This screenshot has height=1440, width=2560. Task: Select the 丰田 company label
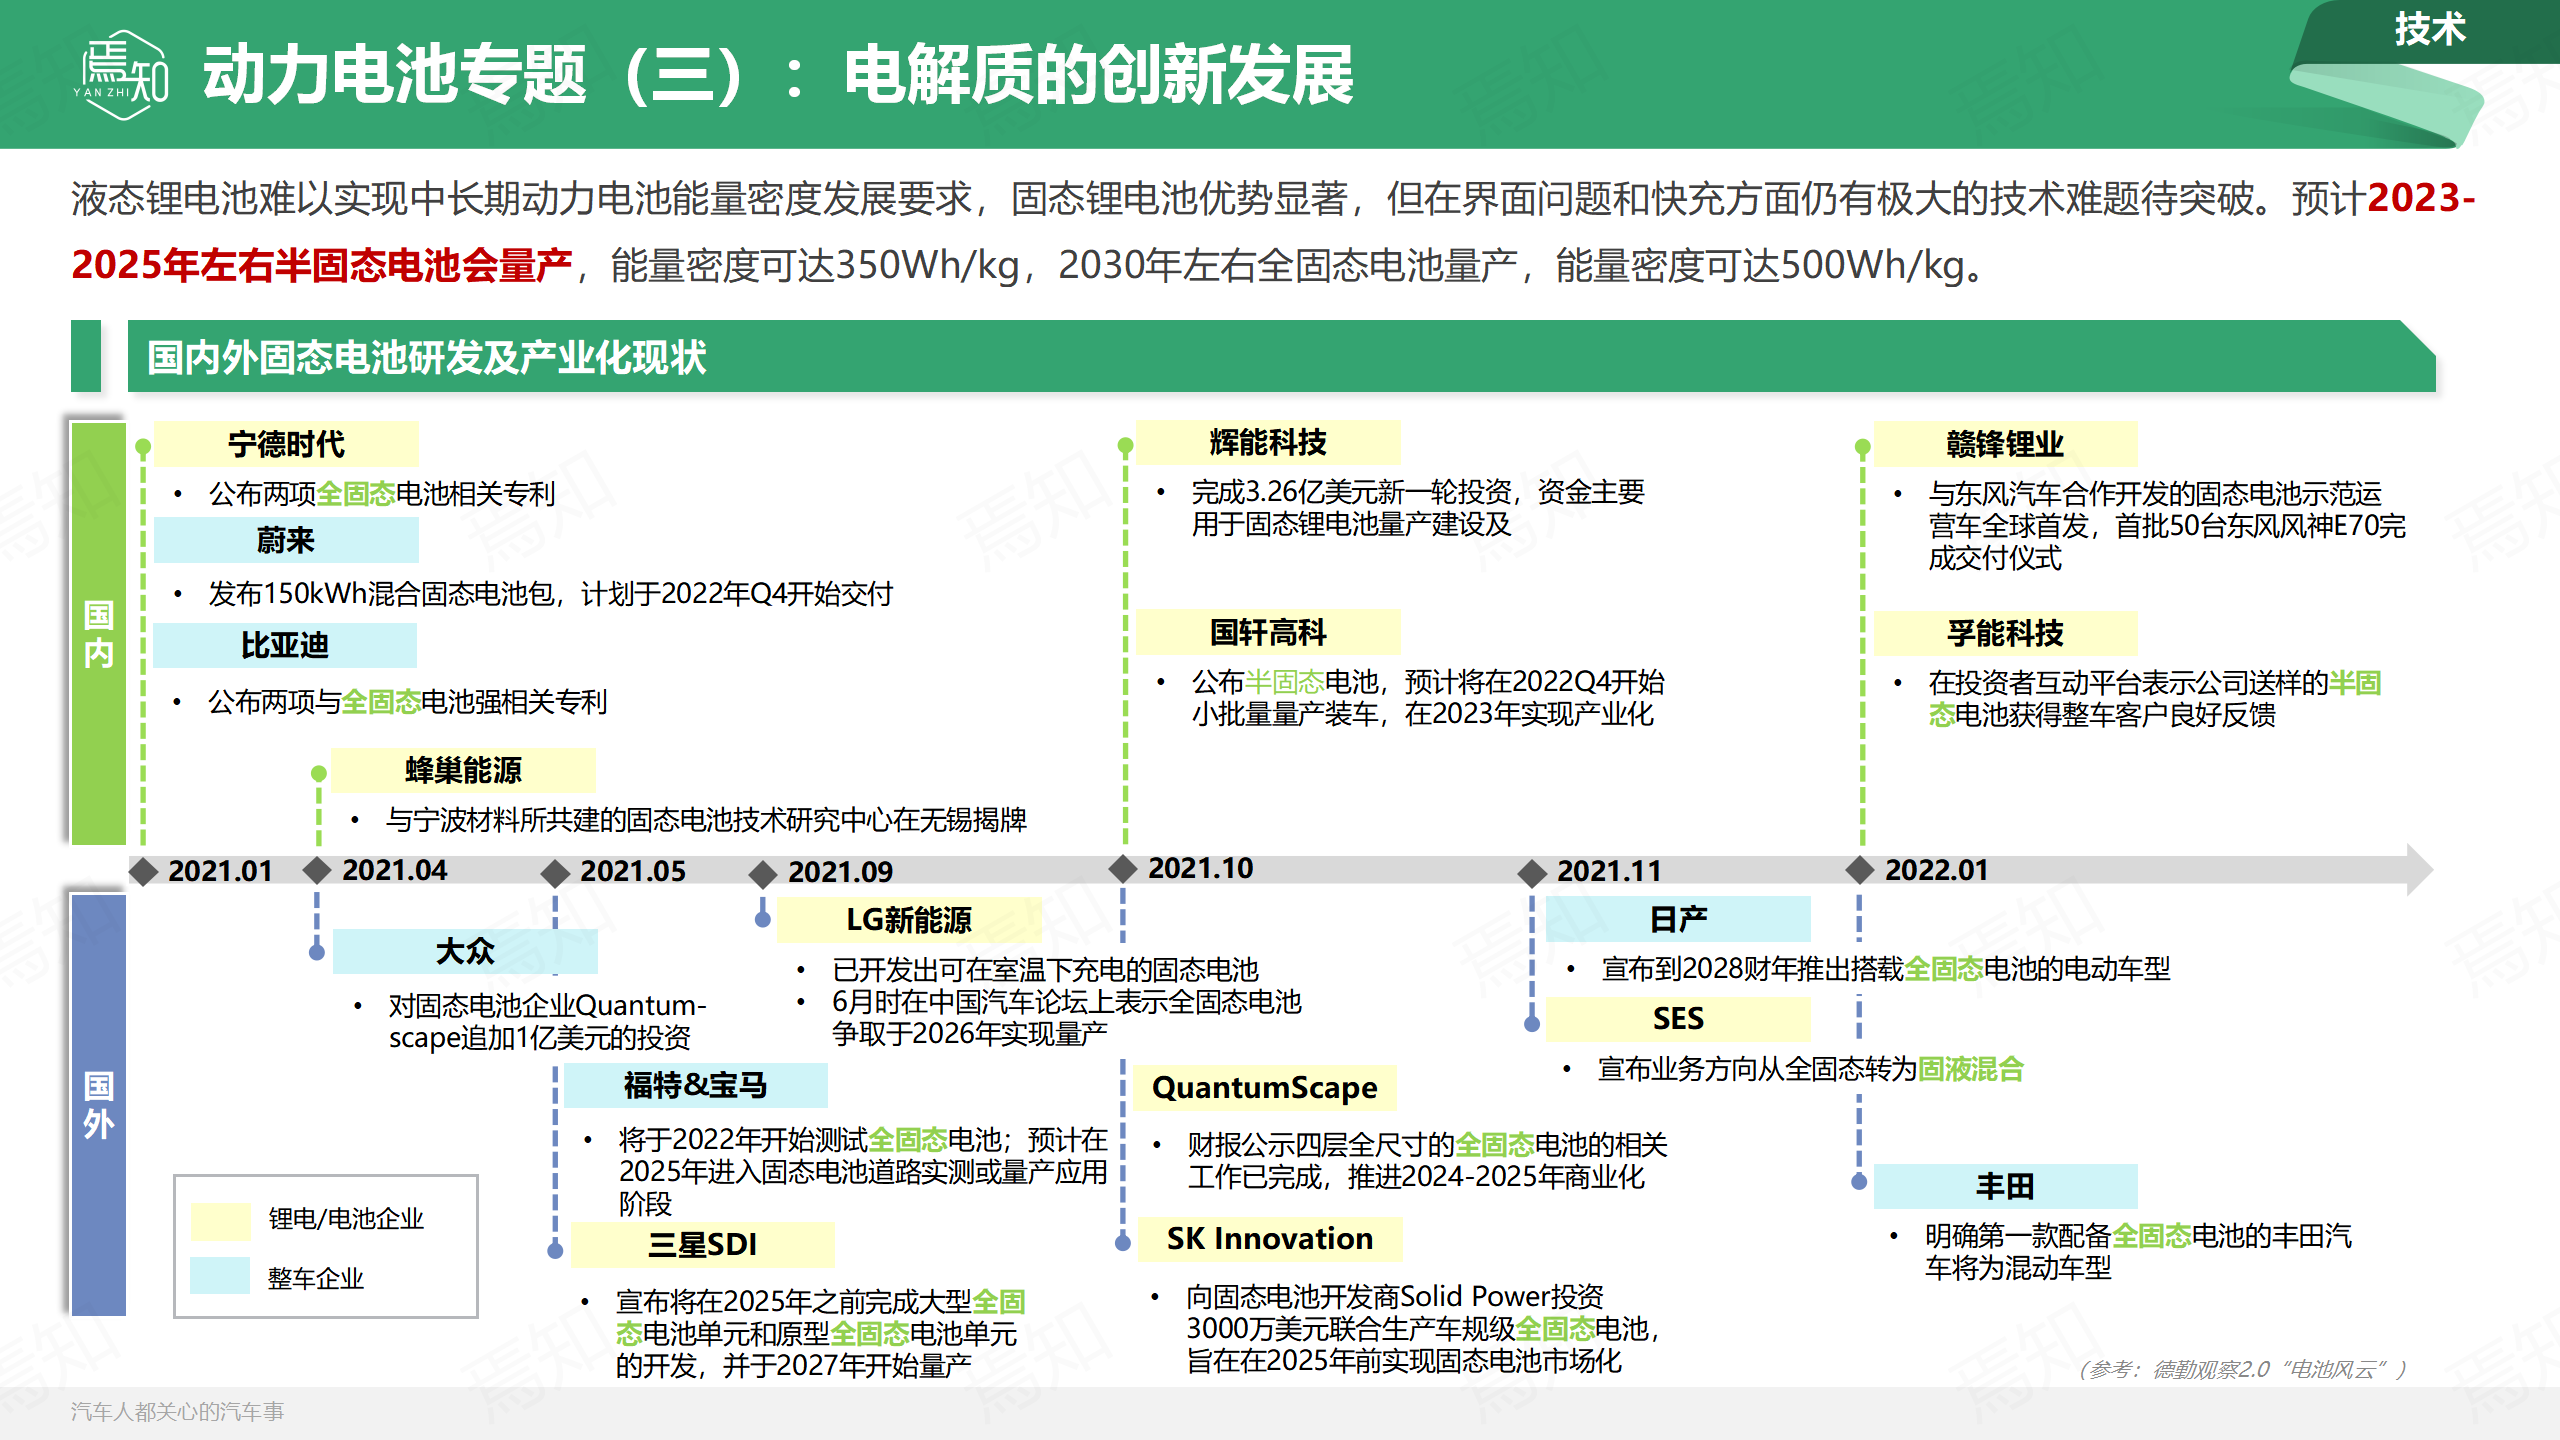pos(2005,1186)
